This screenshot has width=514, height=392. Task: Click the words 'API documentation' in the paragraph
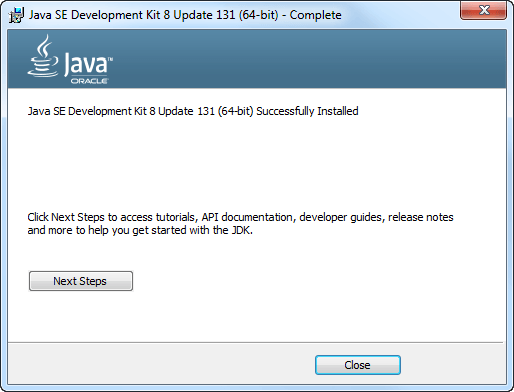(247, 217)
